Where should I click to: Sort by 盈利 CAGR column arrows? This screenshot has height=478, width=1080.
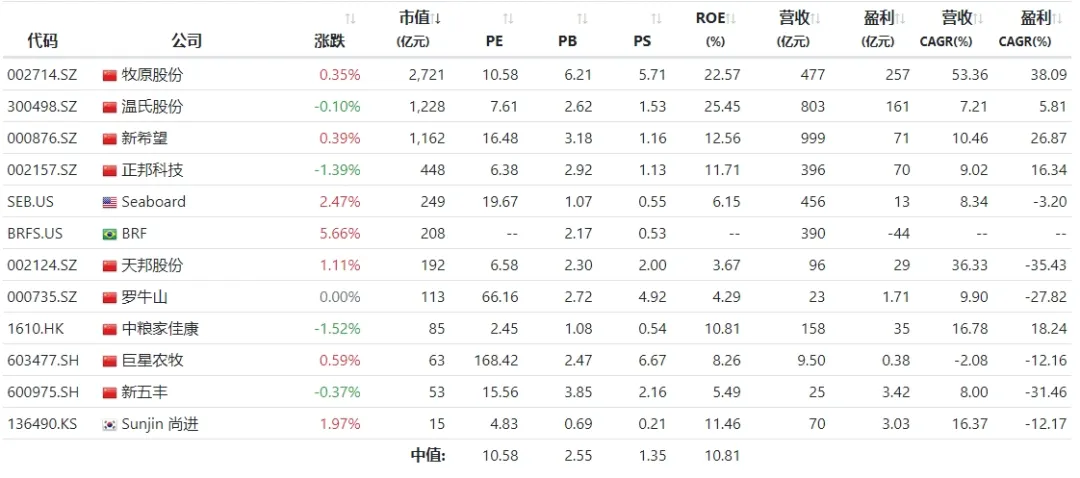[x=1058, y=19]
